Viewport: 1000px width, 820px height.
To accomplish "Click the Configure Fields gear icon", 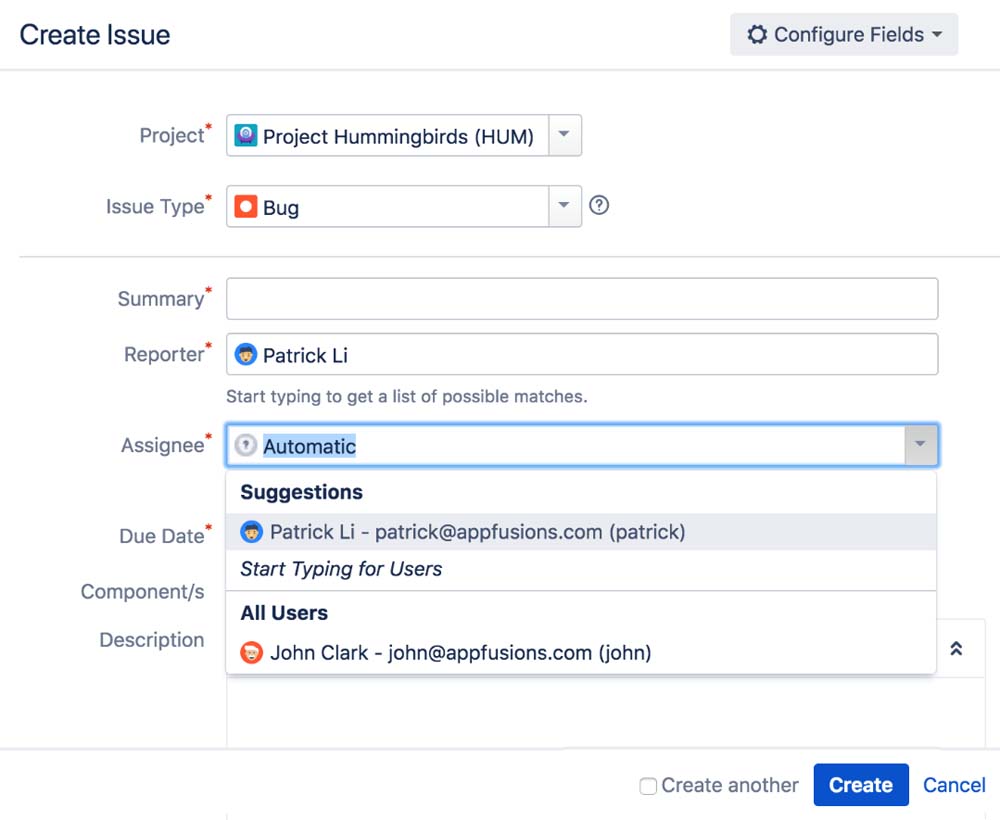I will (x=757, y=35).
